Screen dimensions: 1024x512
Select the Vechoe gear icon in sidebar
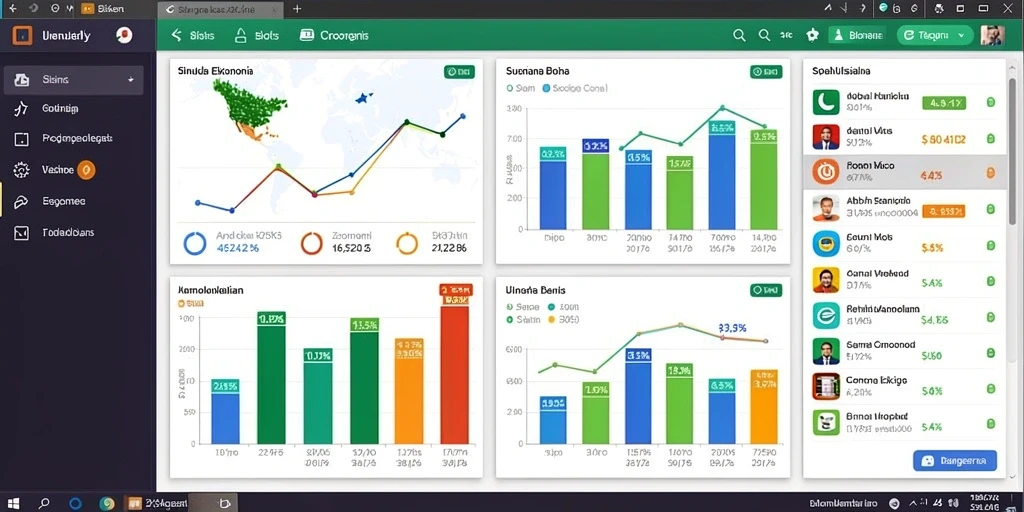click(22, 170)
